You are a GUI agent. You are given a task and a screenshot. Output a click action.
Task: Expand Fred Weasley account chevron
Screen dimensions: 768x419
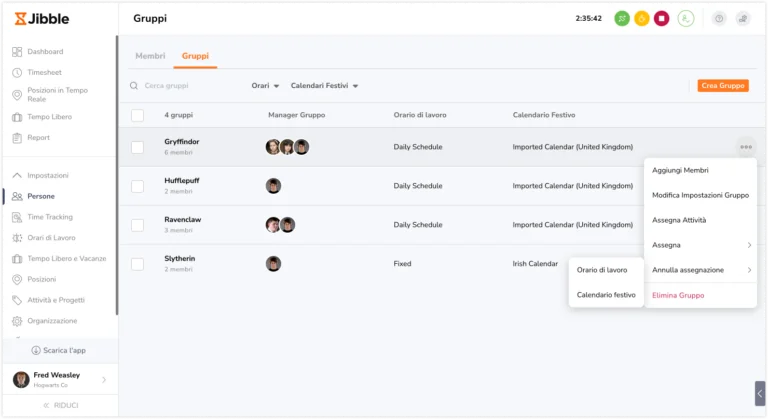(x=104, y=380)
